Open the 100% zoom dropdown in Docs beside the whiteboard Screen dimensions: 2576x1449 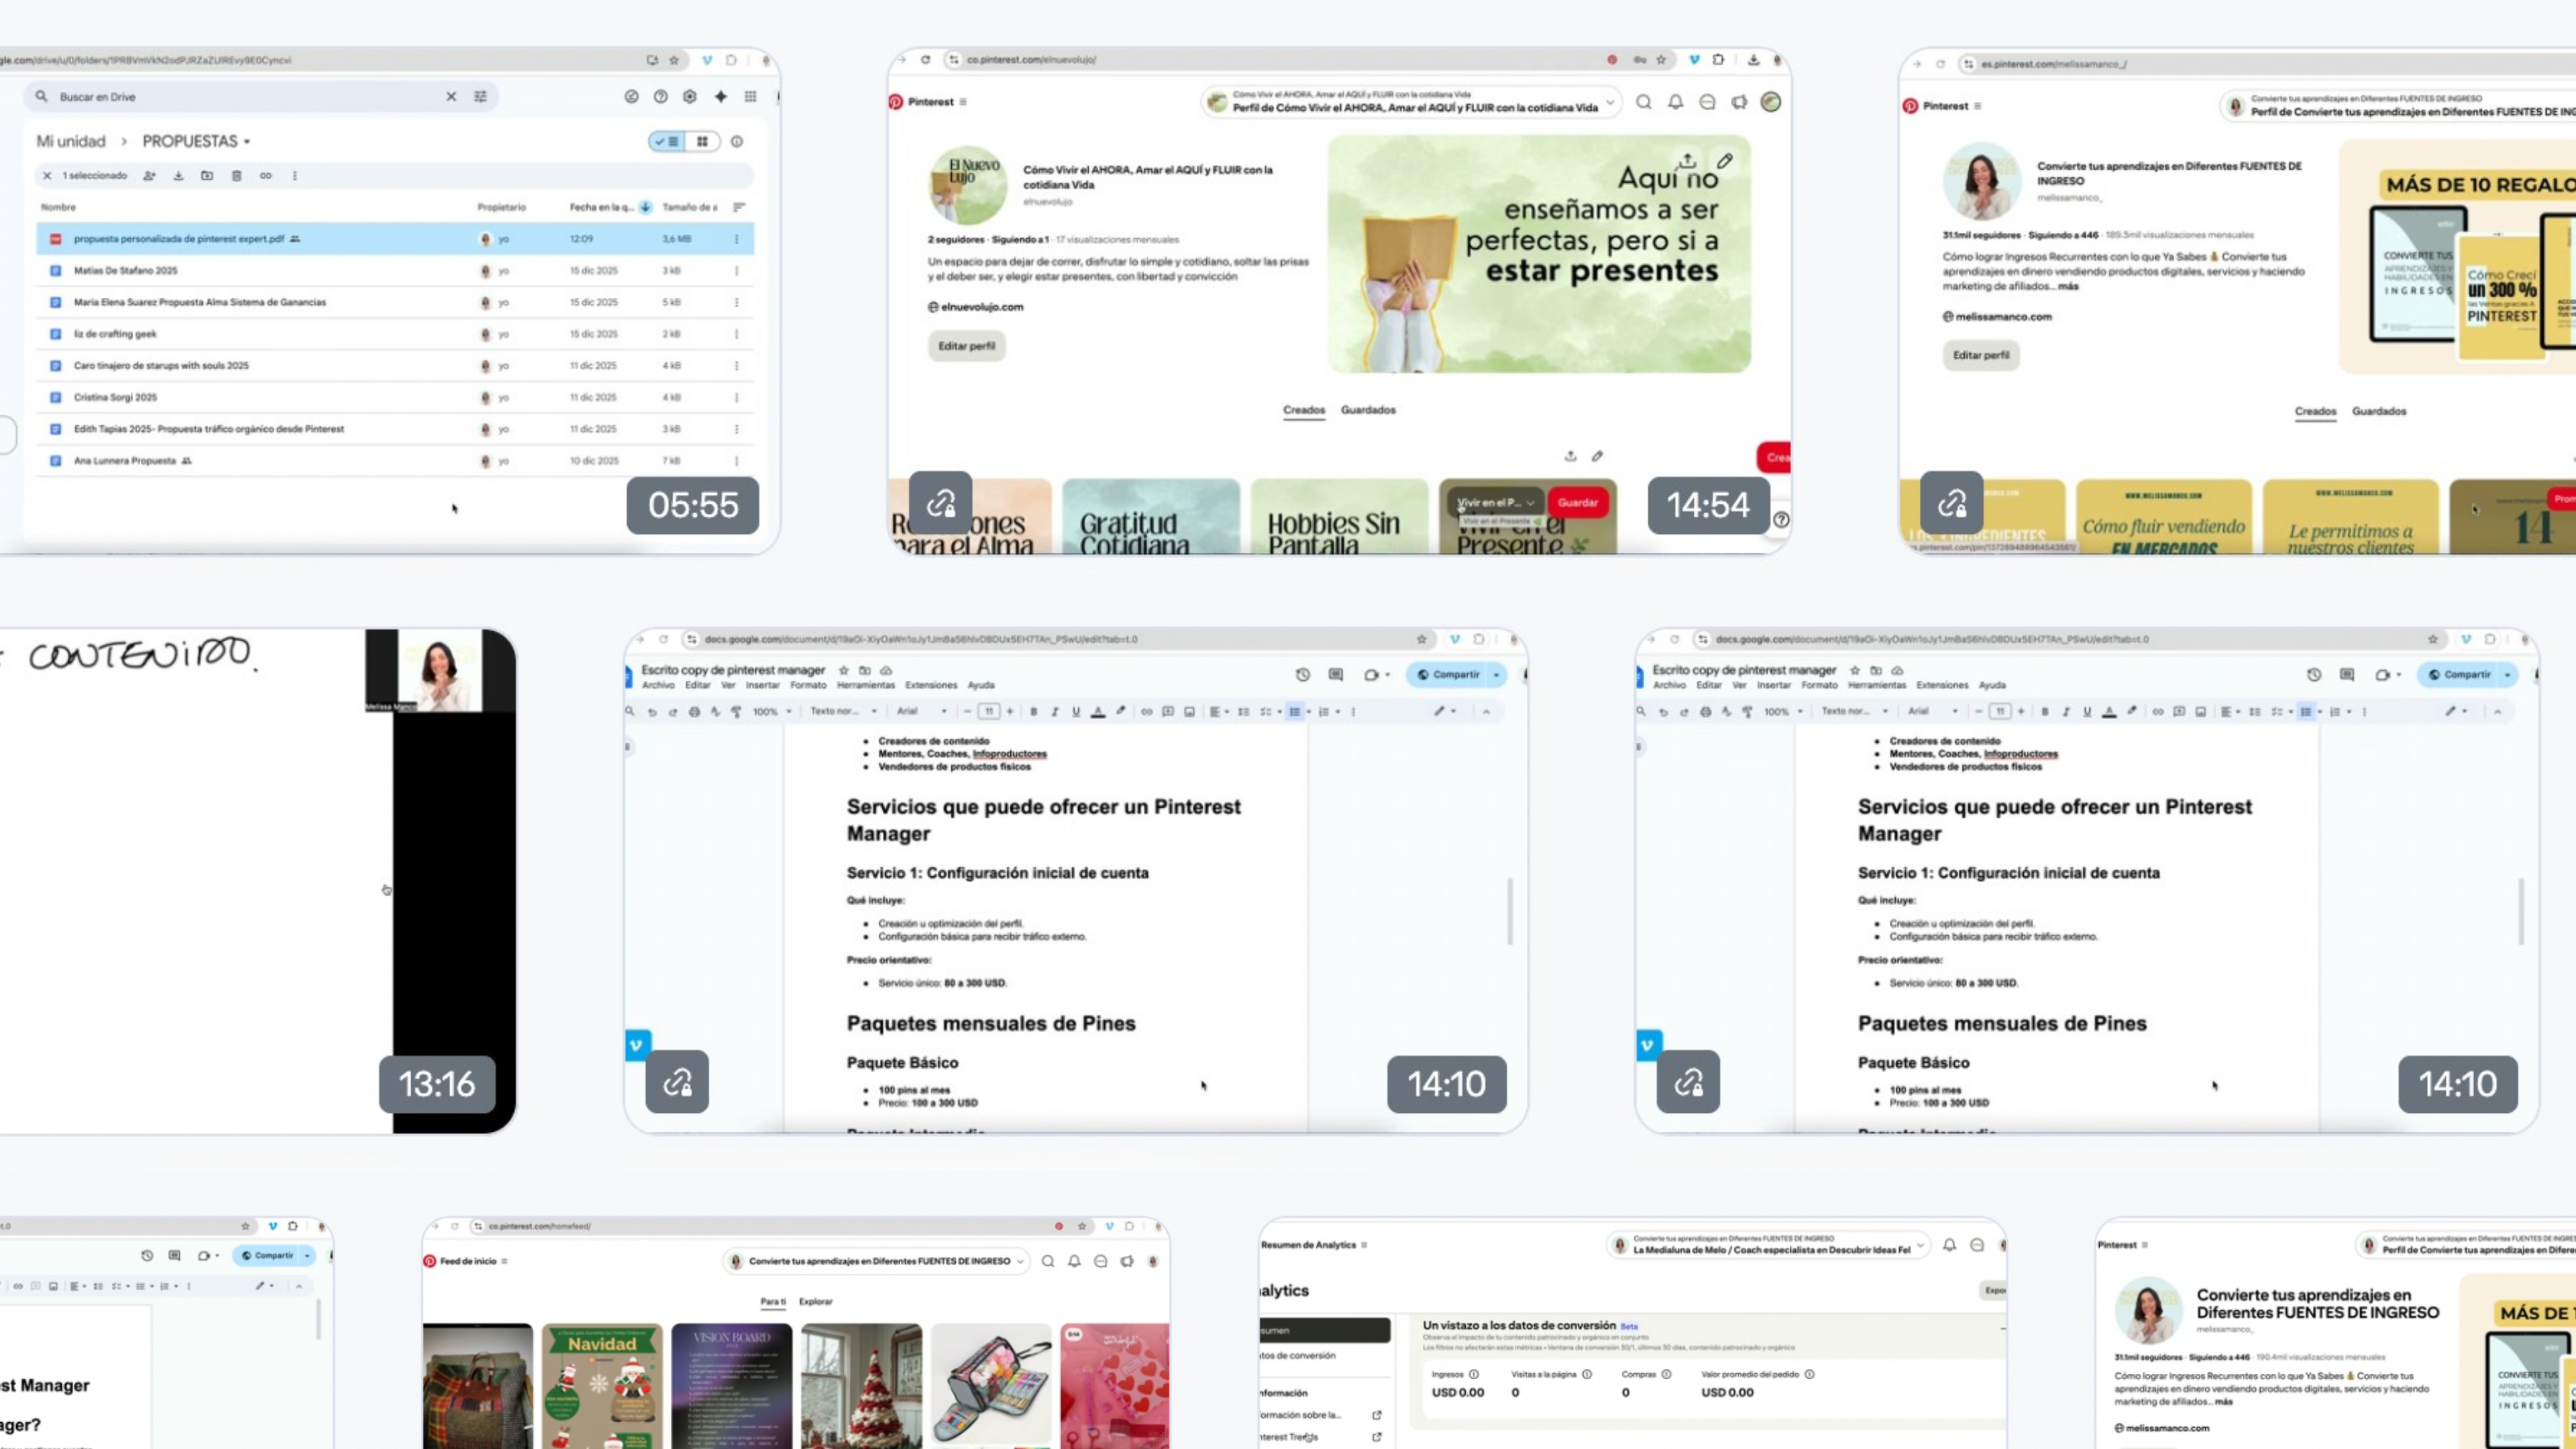click(x=773, y=712)
